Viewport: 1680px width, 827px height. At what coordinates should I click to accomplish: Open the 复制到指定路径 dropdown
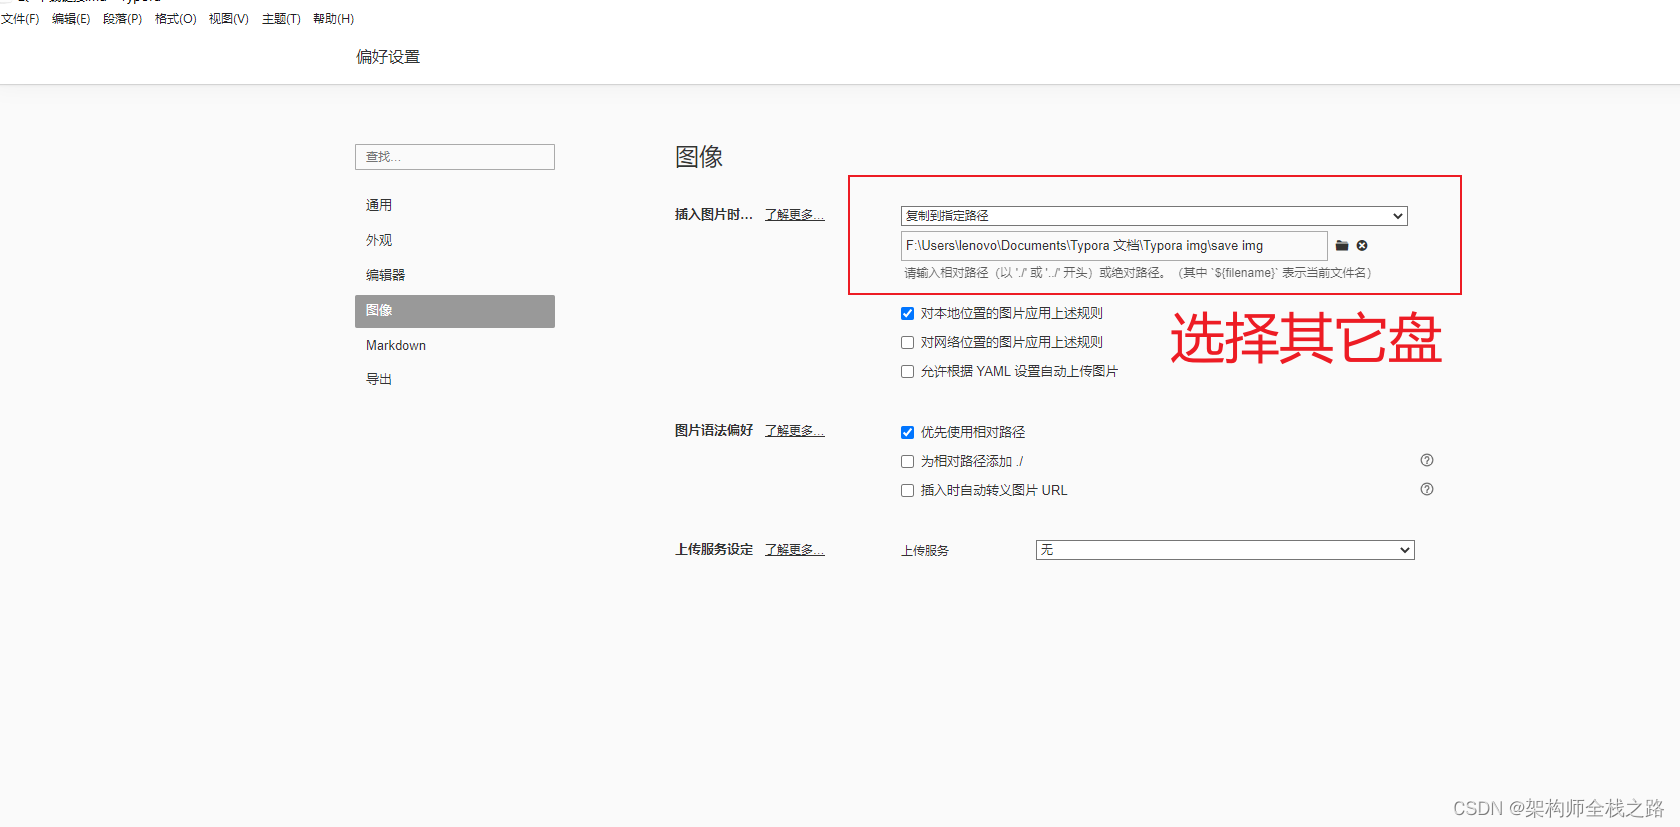click(x=1154, y=216)
